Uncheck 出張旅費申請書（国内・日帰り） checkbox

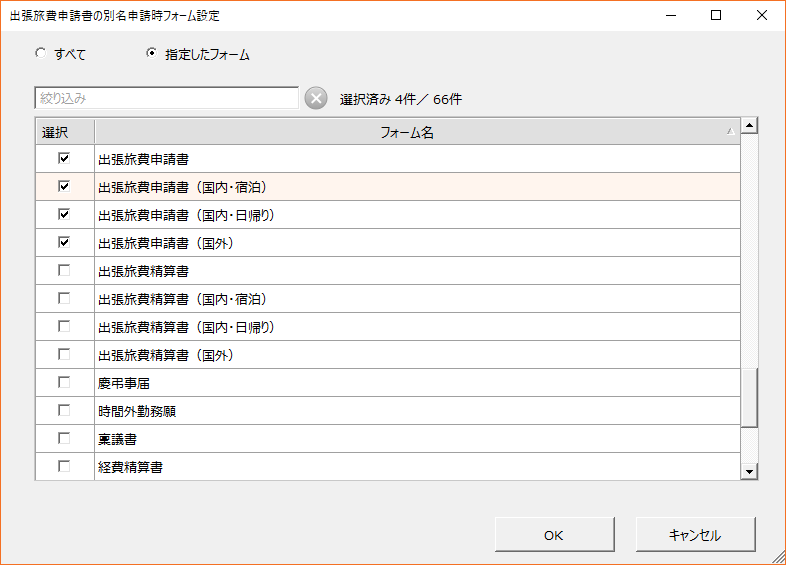pyautogui.click(x=64, y=214)
